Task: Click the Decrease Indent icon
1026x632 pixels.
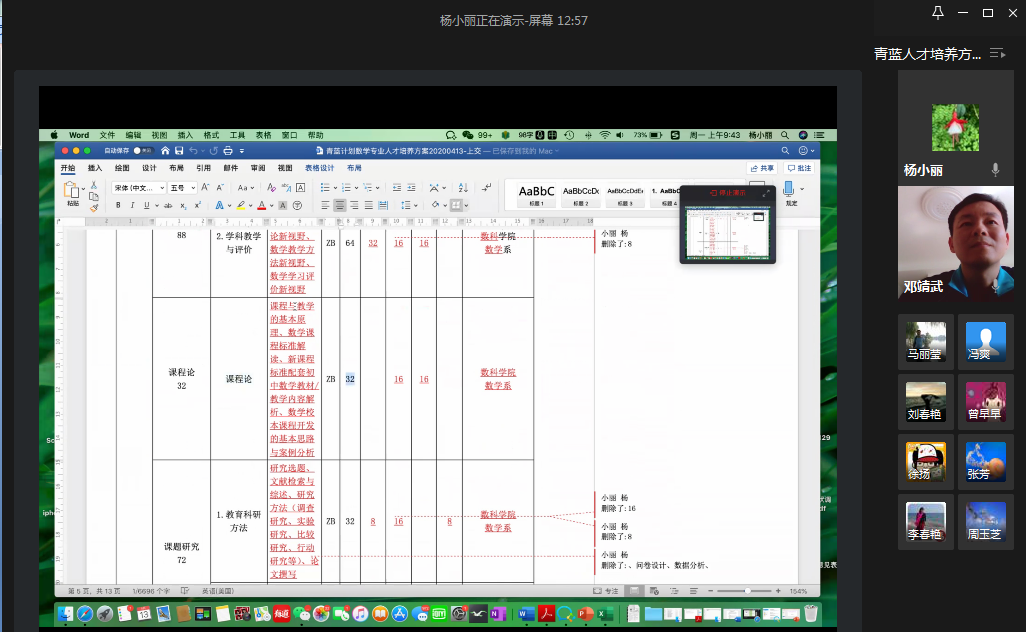Action: tap(397, 188)
